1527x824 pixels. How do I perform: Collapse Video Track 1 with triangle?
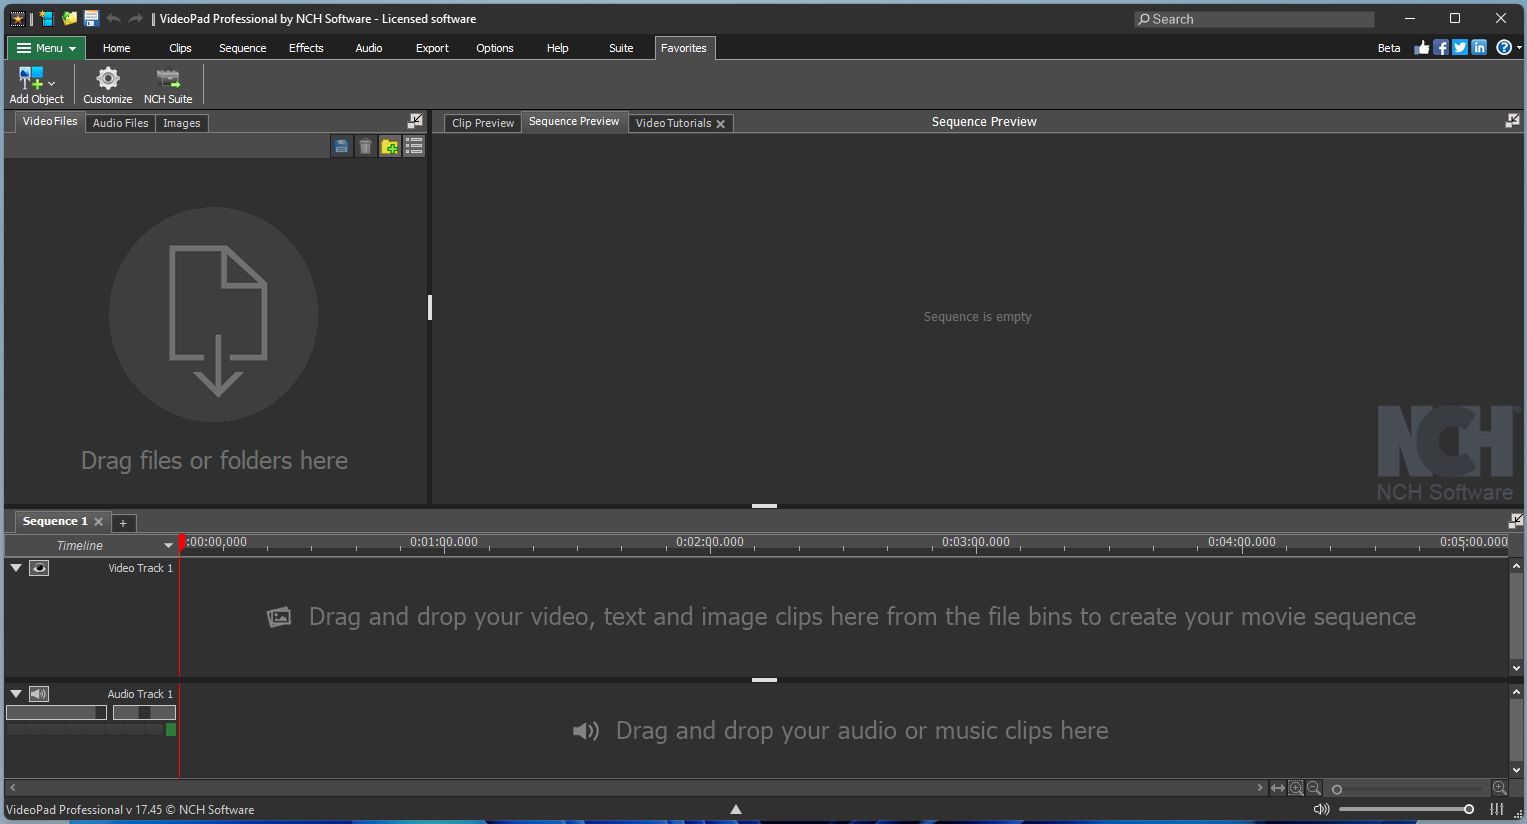point(16,568)
